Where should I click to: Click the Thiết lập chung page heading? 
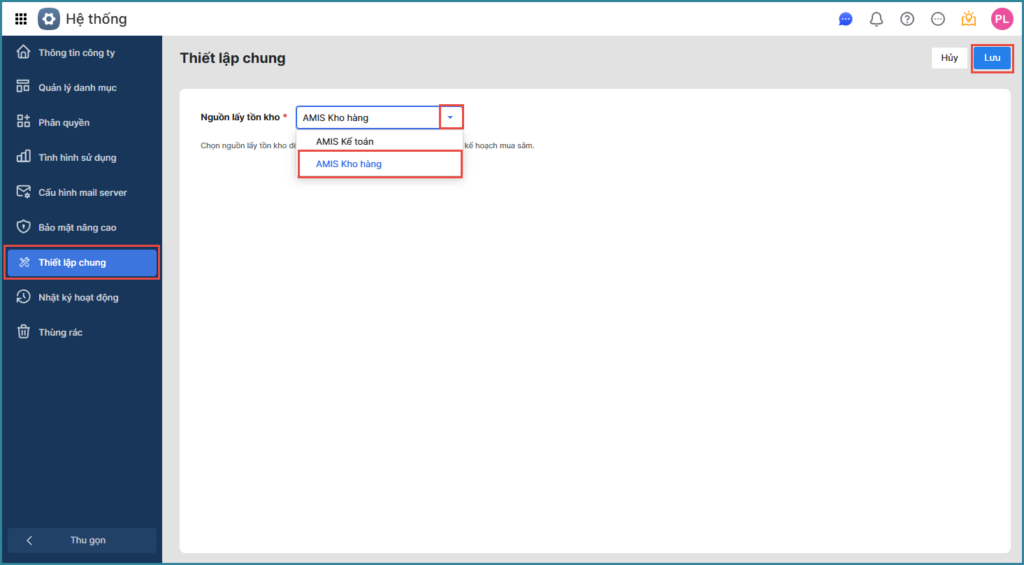point(232,58)
